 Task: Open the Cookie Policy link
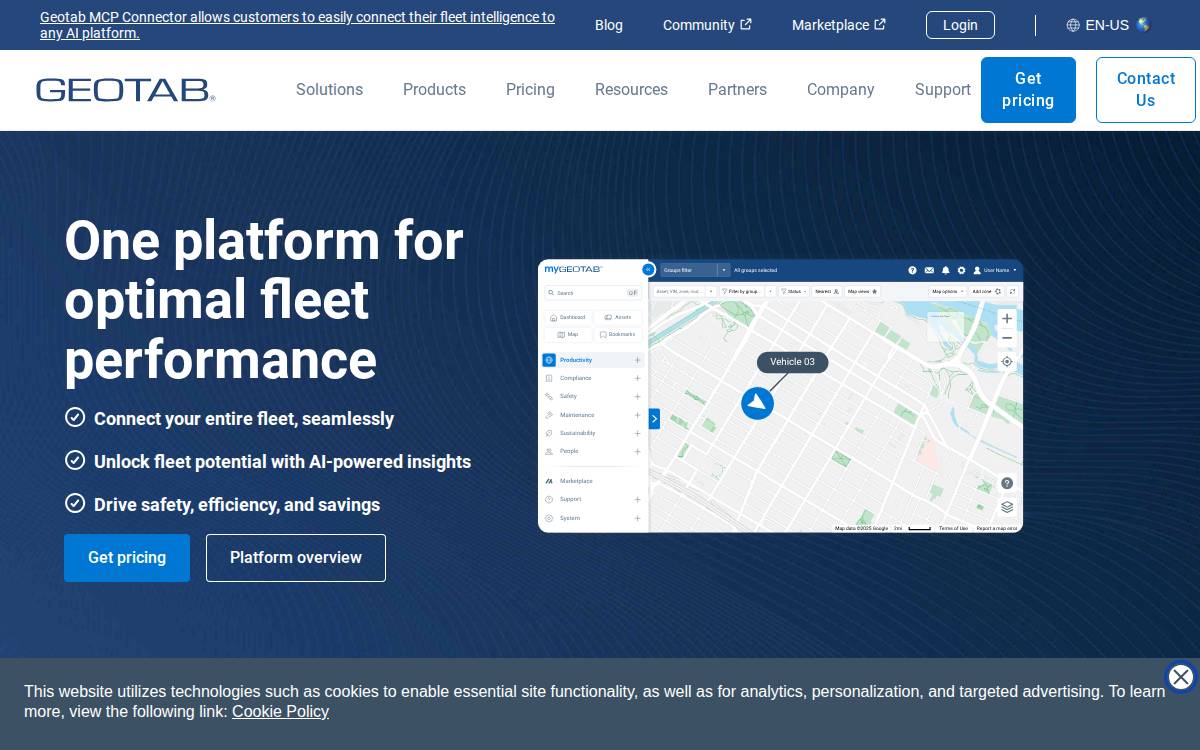pos(280,712)
